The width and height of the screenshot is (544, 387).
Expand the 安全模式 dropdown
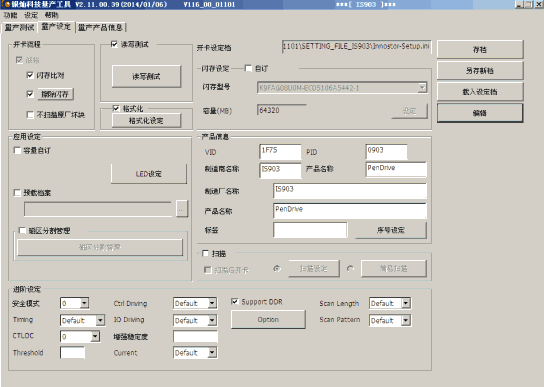85,303
